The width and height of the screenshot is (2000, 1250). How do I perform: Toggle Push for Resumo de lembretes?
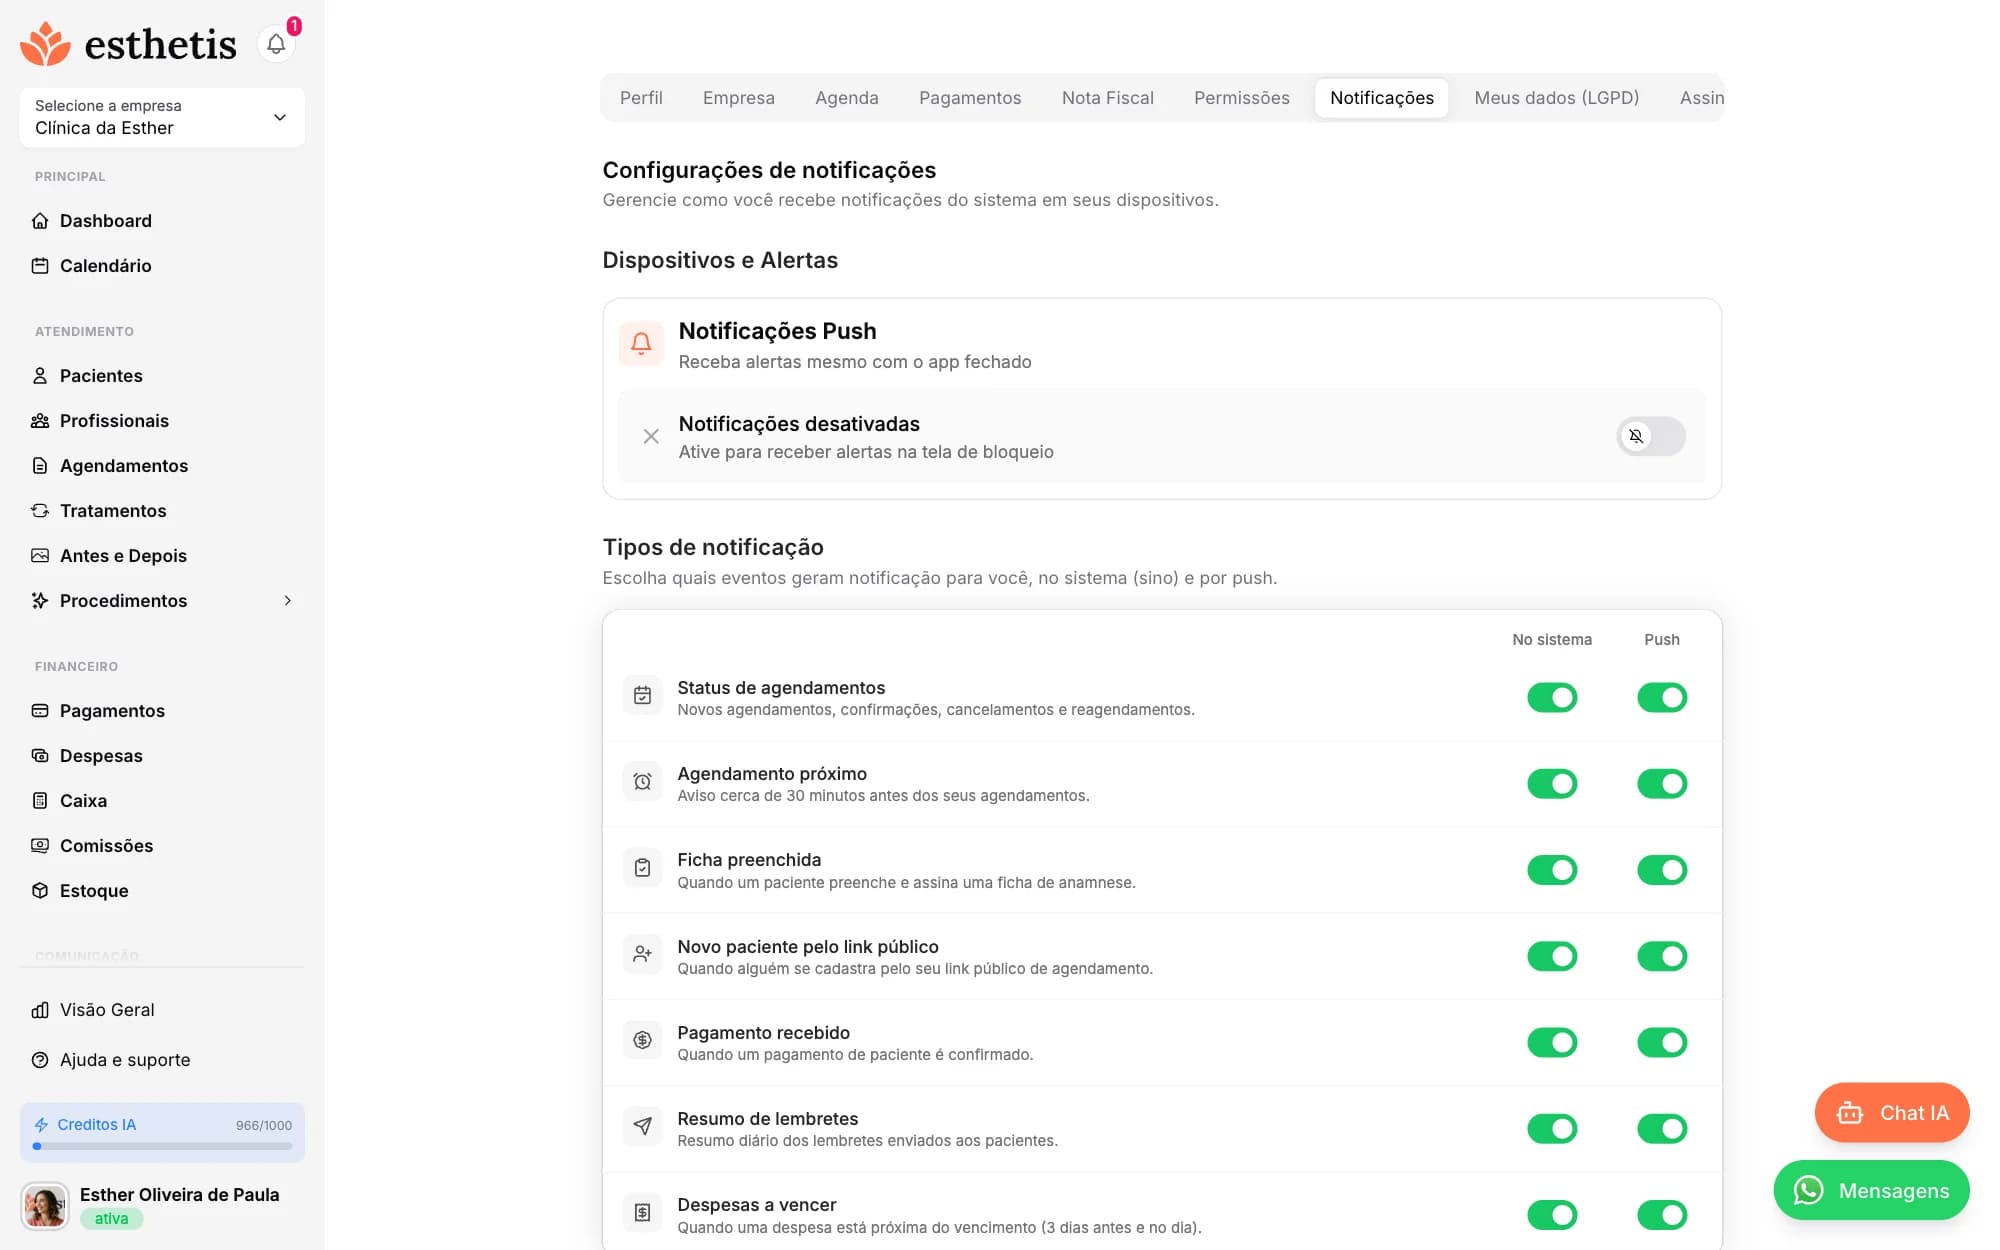(x=1662, y=1129)
